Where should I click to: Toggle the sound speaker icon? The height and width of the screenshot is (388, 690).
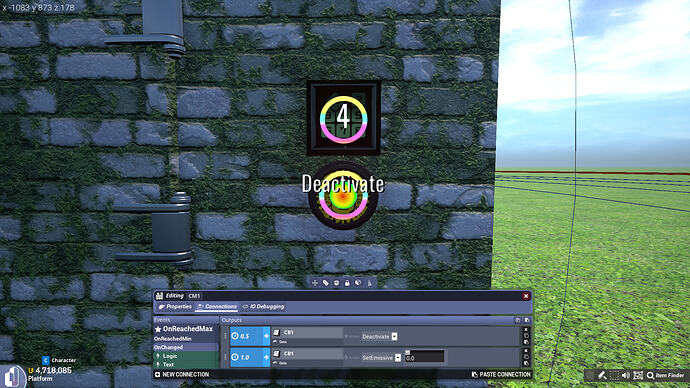point(626,375)
